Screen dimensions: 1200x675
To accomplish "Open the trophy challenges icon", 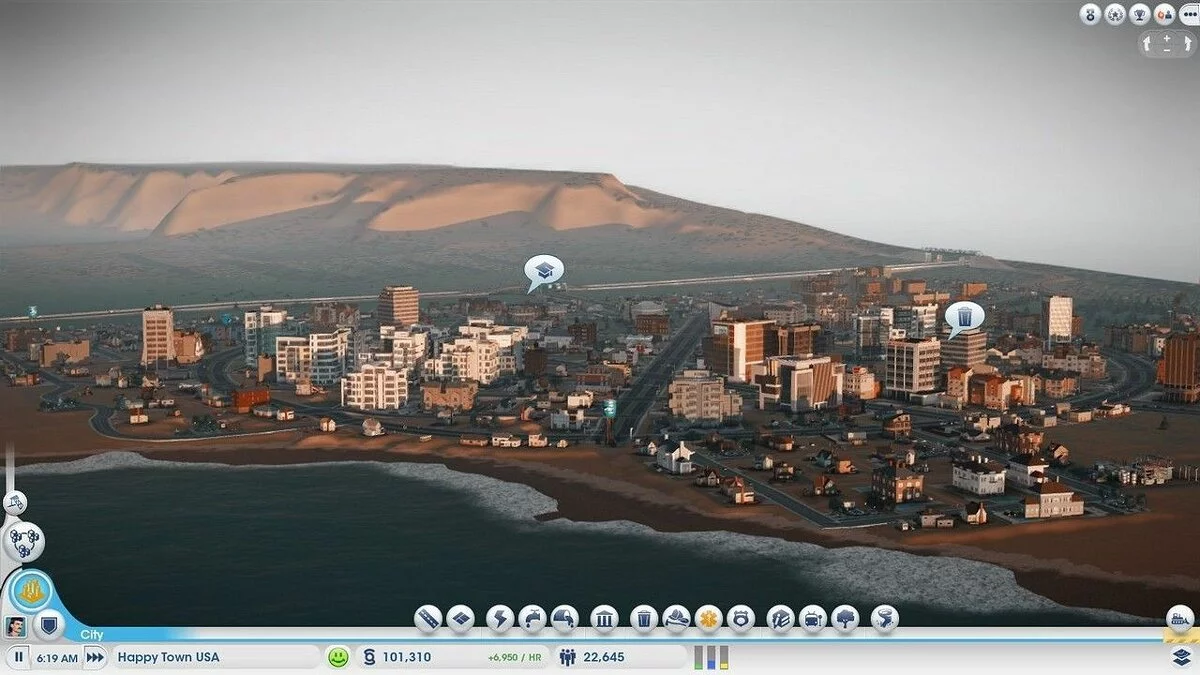I will point(1140,14).
